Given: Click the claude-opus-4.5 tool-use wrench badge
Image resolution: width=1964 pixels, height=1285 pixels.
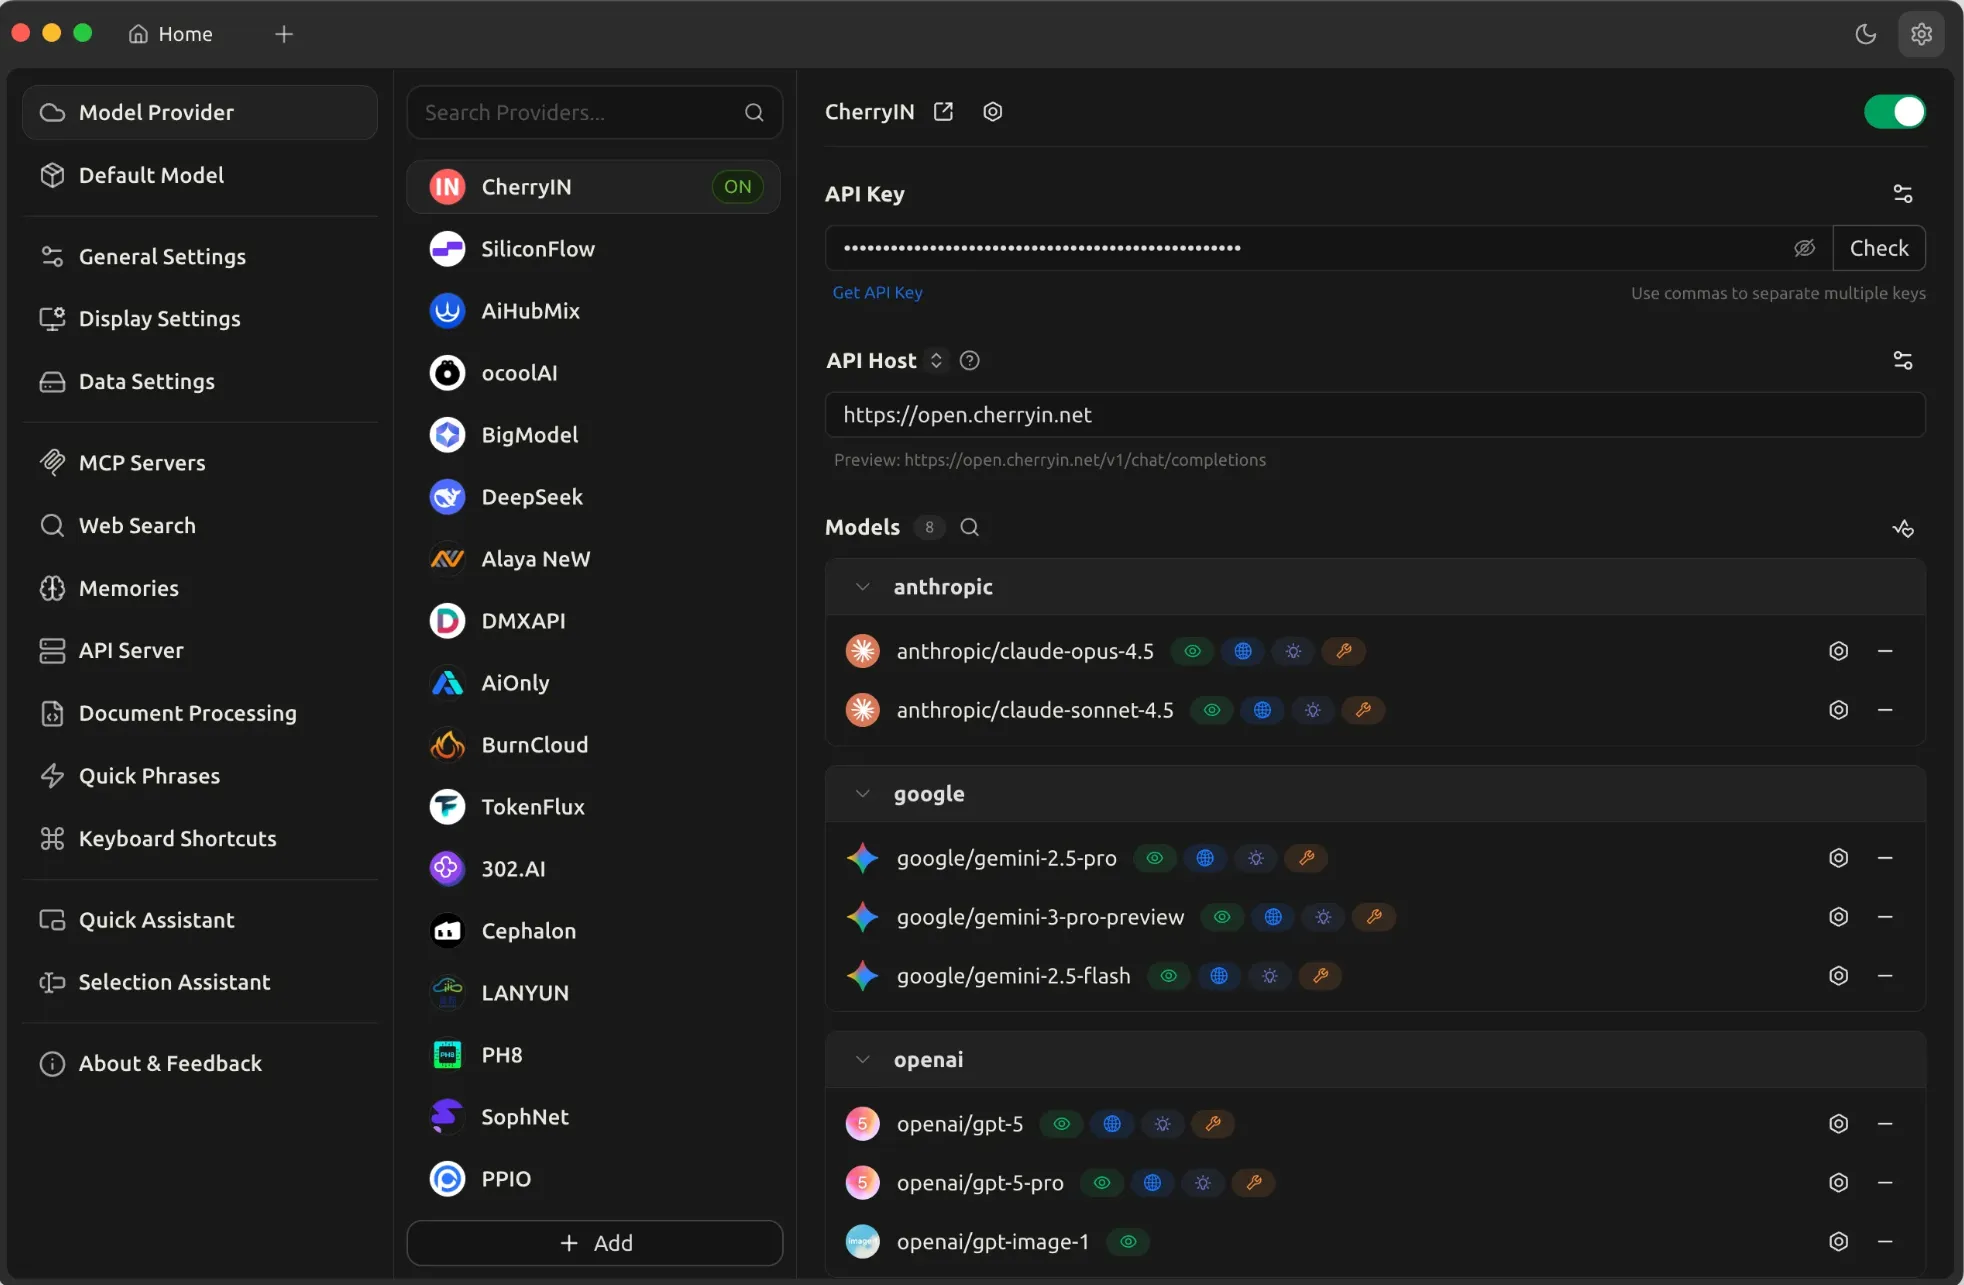Looking at the screenshot, I should coord(1344,651).
